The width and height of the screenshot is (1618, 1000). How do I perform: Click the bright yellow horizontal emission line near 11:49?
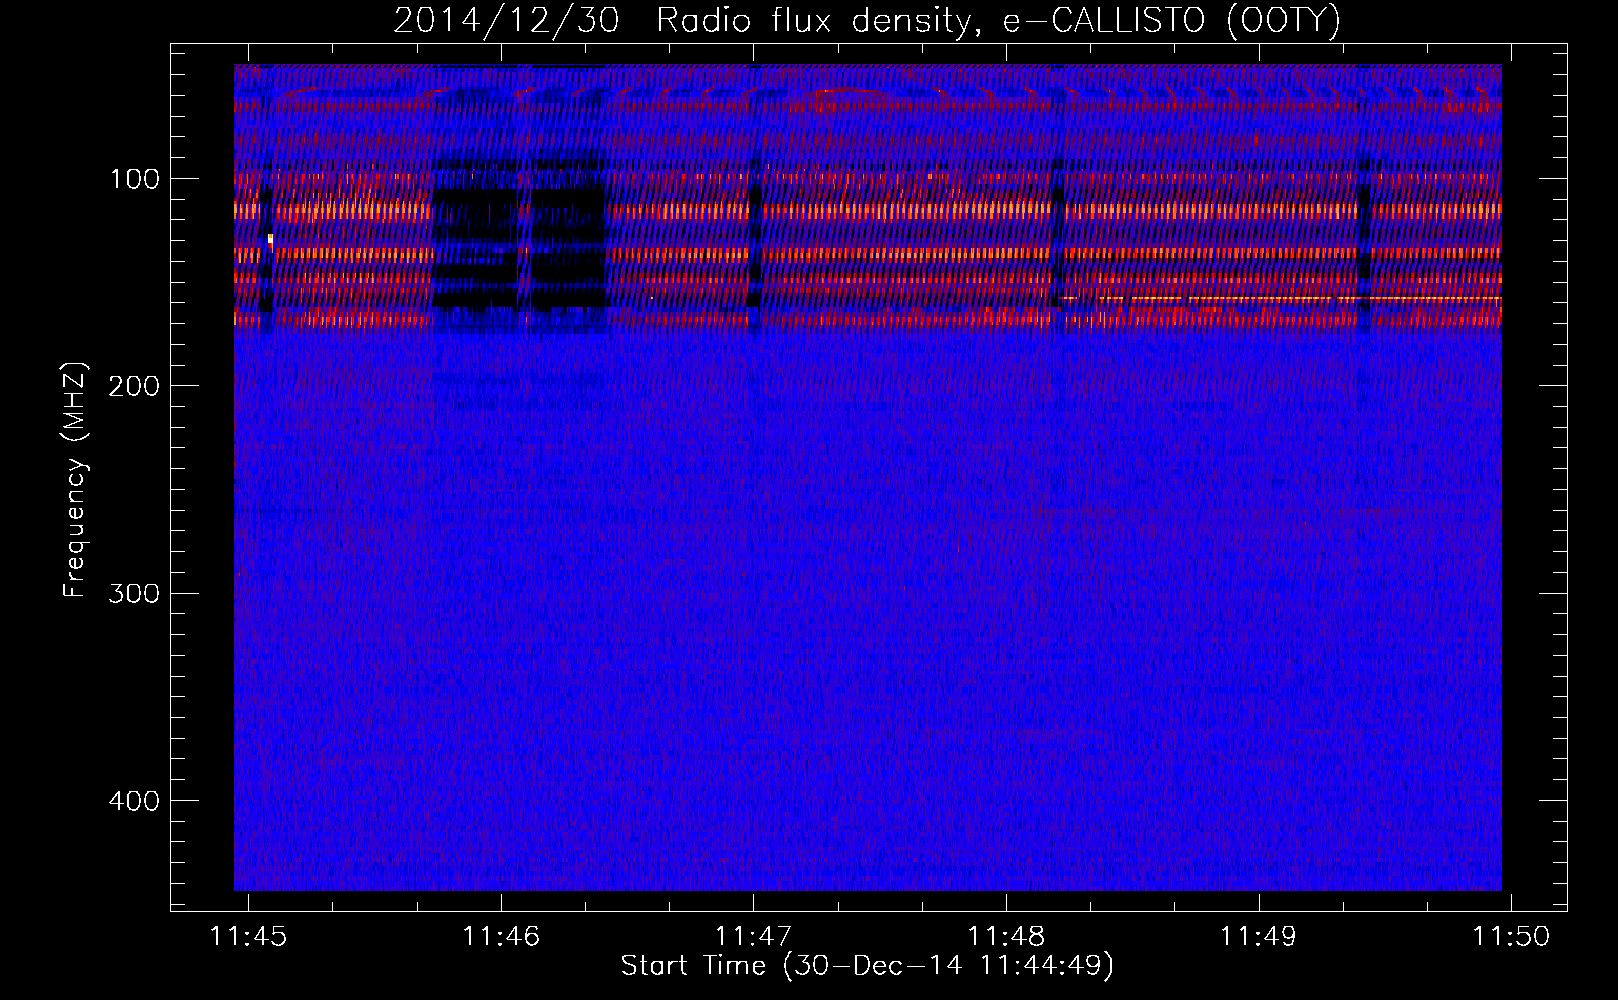[1282, 298]
